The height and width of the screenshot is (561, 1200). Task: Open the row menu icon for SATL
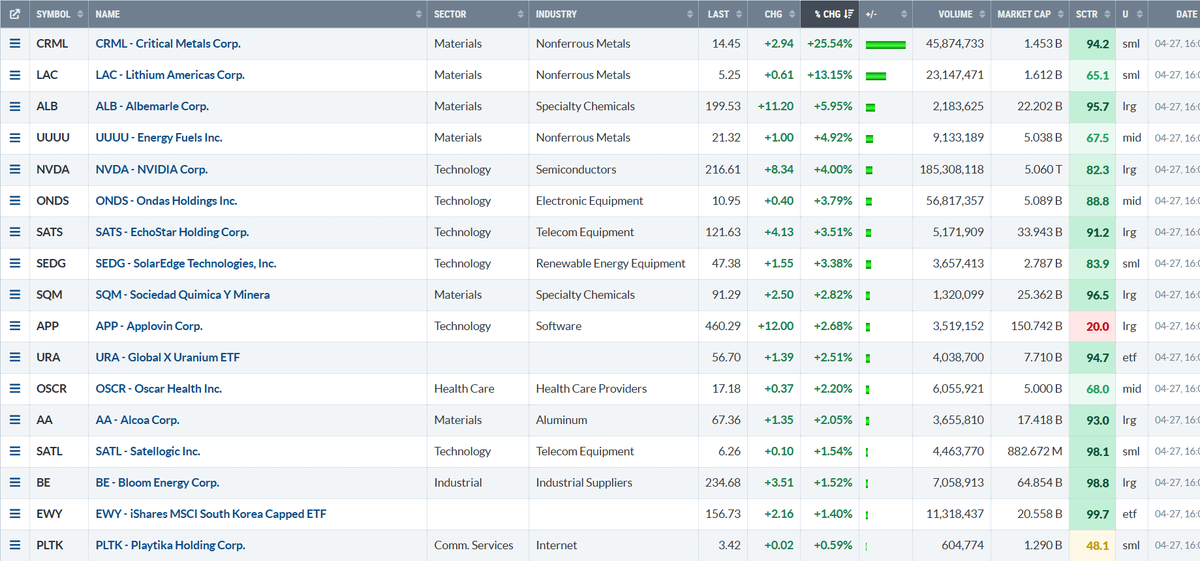(x=15, y=451)
